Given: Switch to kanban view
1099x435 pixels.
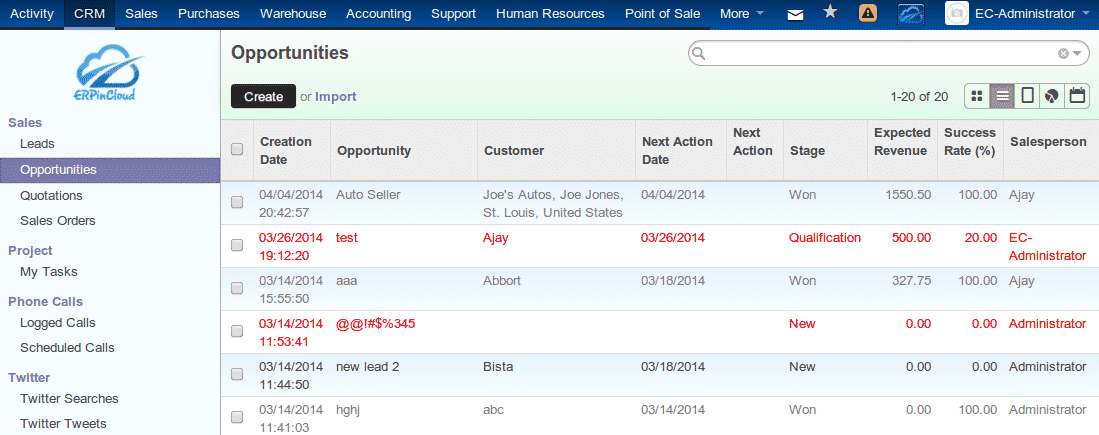Looking at the screenshot, I should [x=977, y=96].
